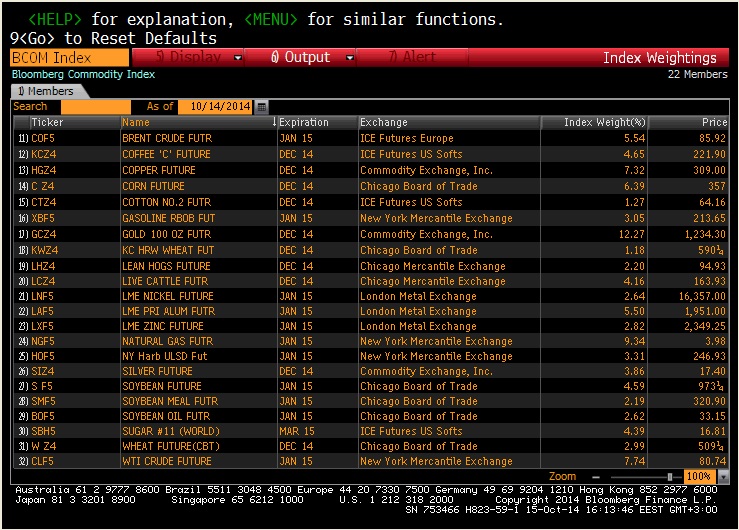Select GCZ4 gold ticker
This screenshot has width=739, height=530.
(x=43, y=235)
